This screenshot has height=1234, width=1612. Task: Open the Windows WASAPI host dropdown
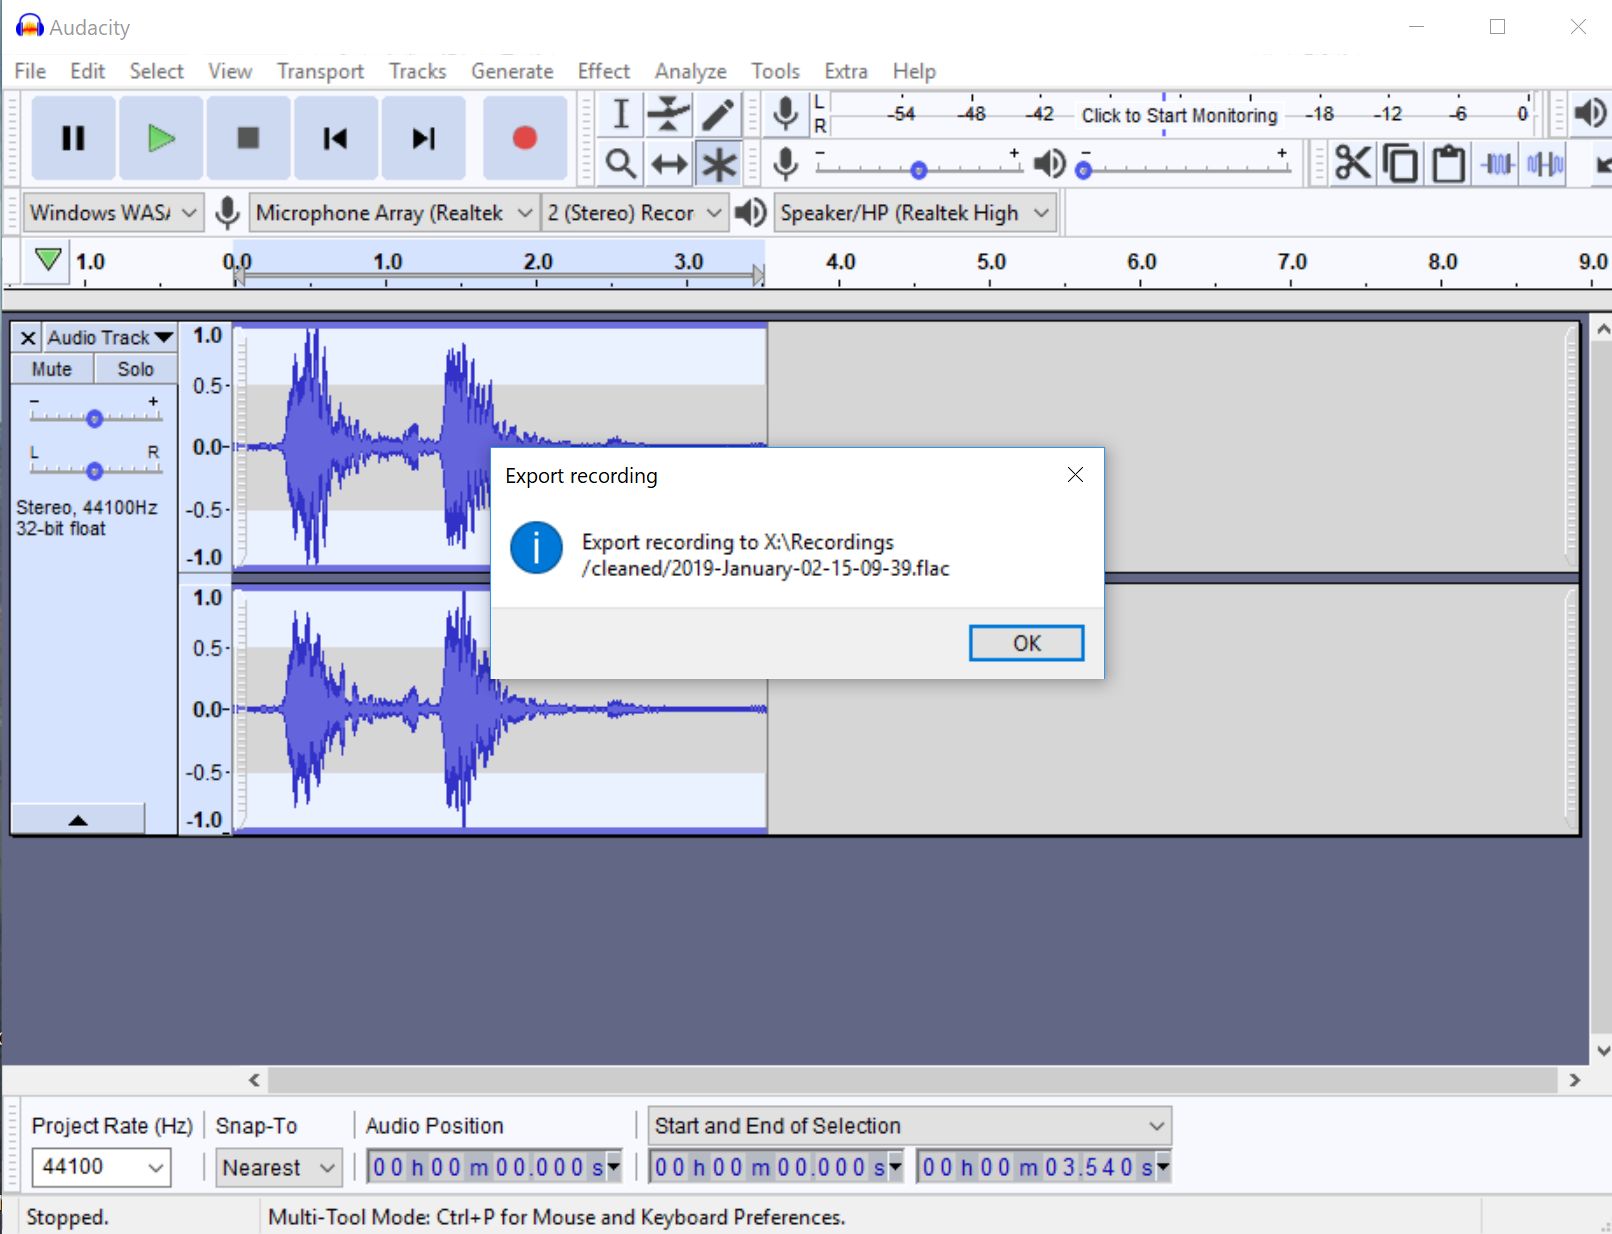pos(112,212)
